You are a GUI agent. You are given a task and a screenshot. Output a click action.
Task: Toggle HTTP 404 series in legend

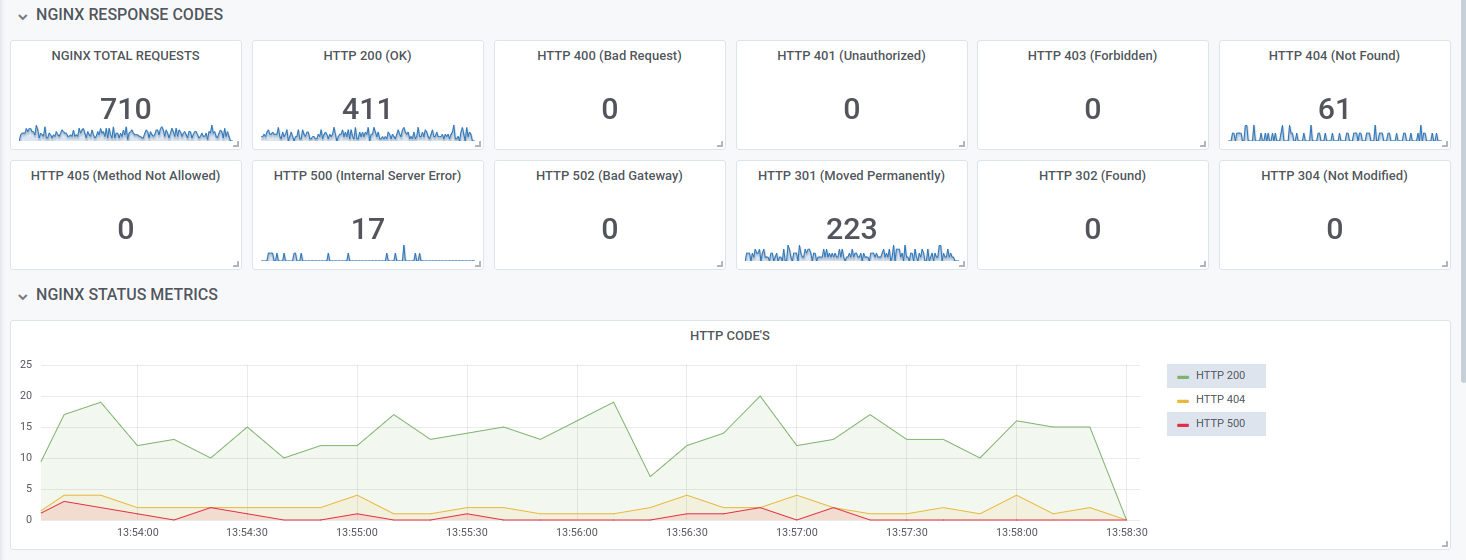(x=1220, y=400)
